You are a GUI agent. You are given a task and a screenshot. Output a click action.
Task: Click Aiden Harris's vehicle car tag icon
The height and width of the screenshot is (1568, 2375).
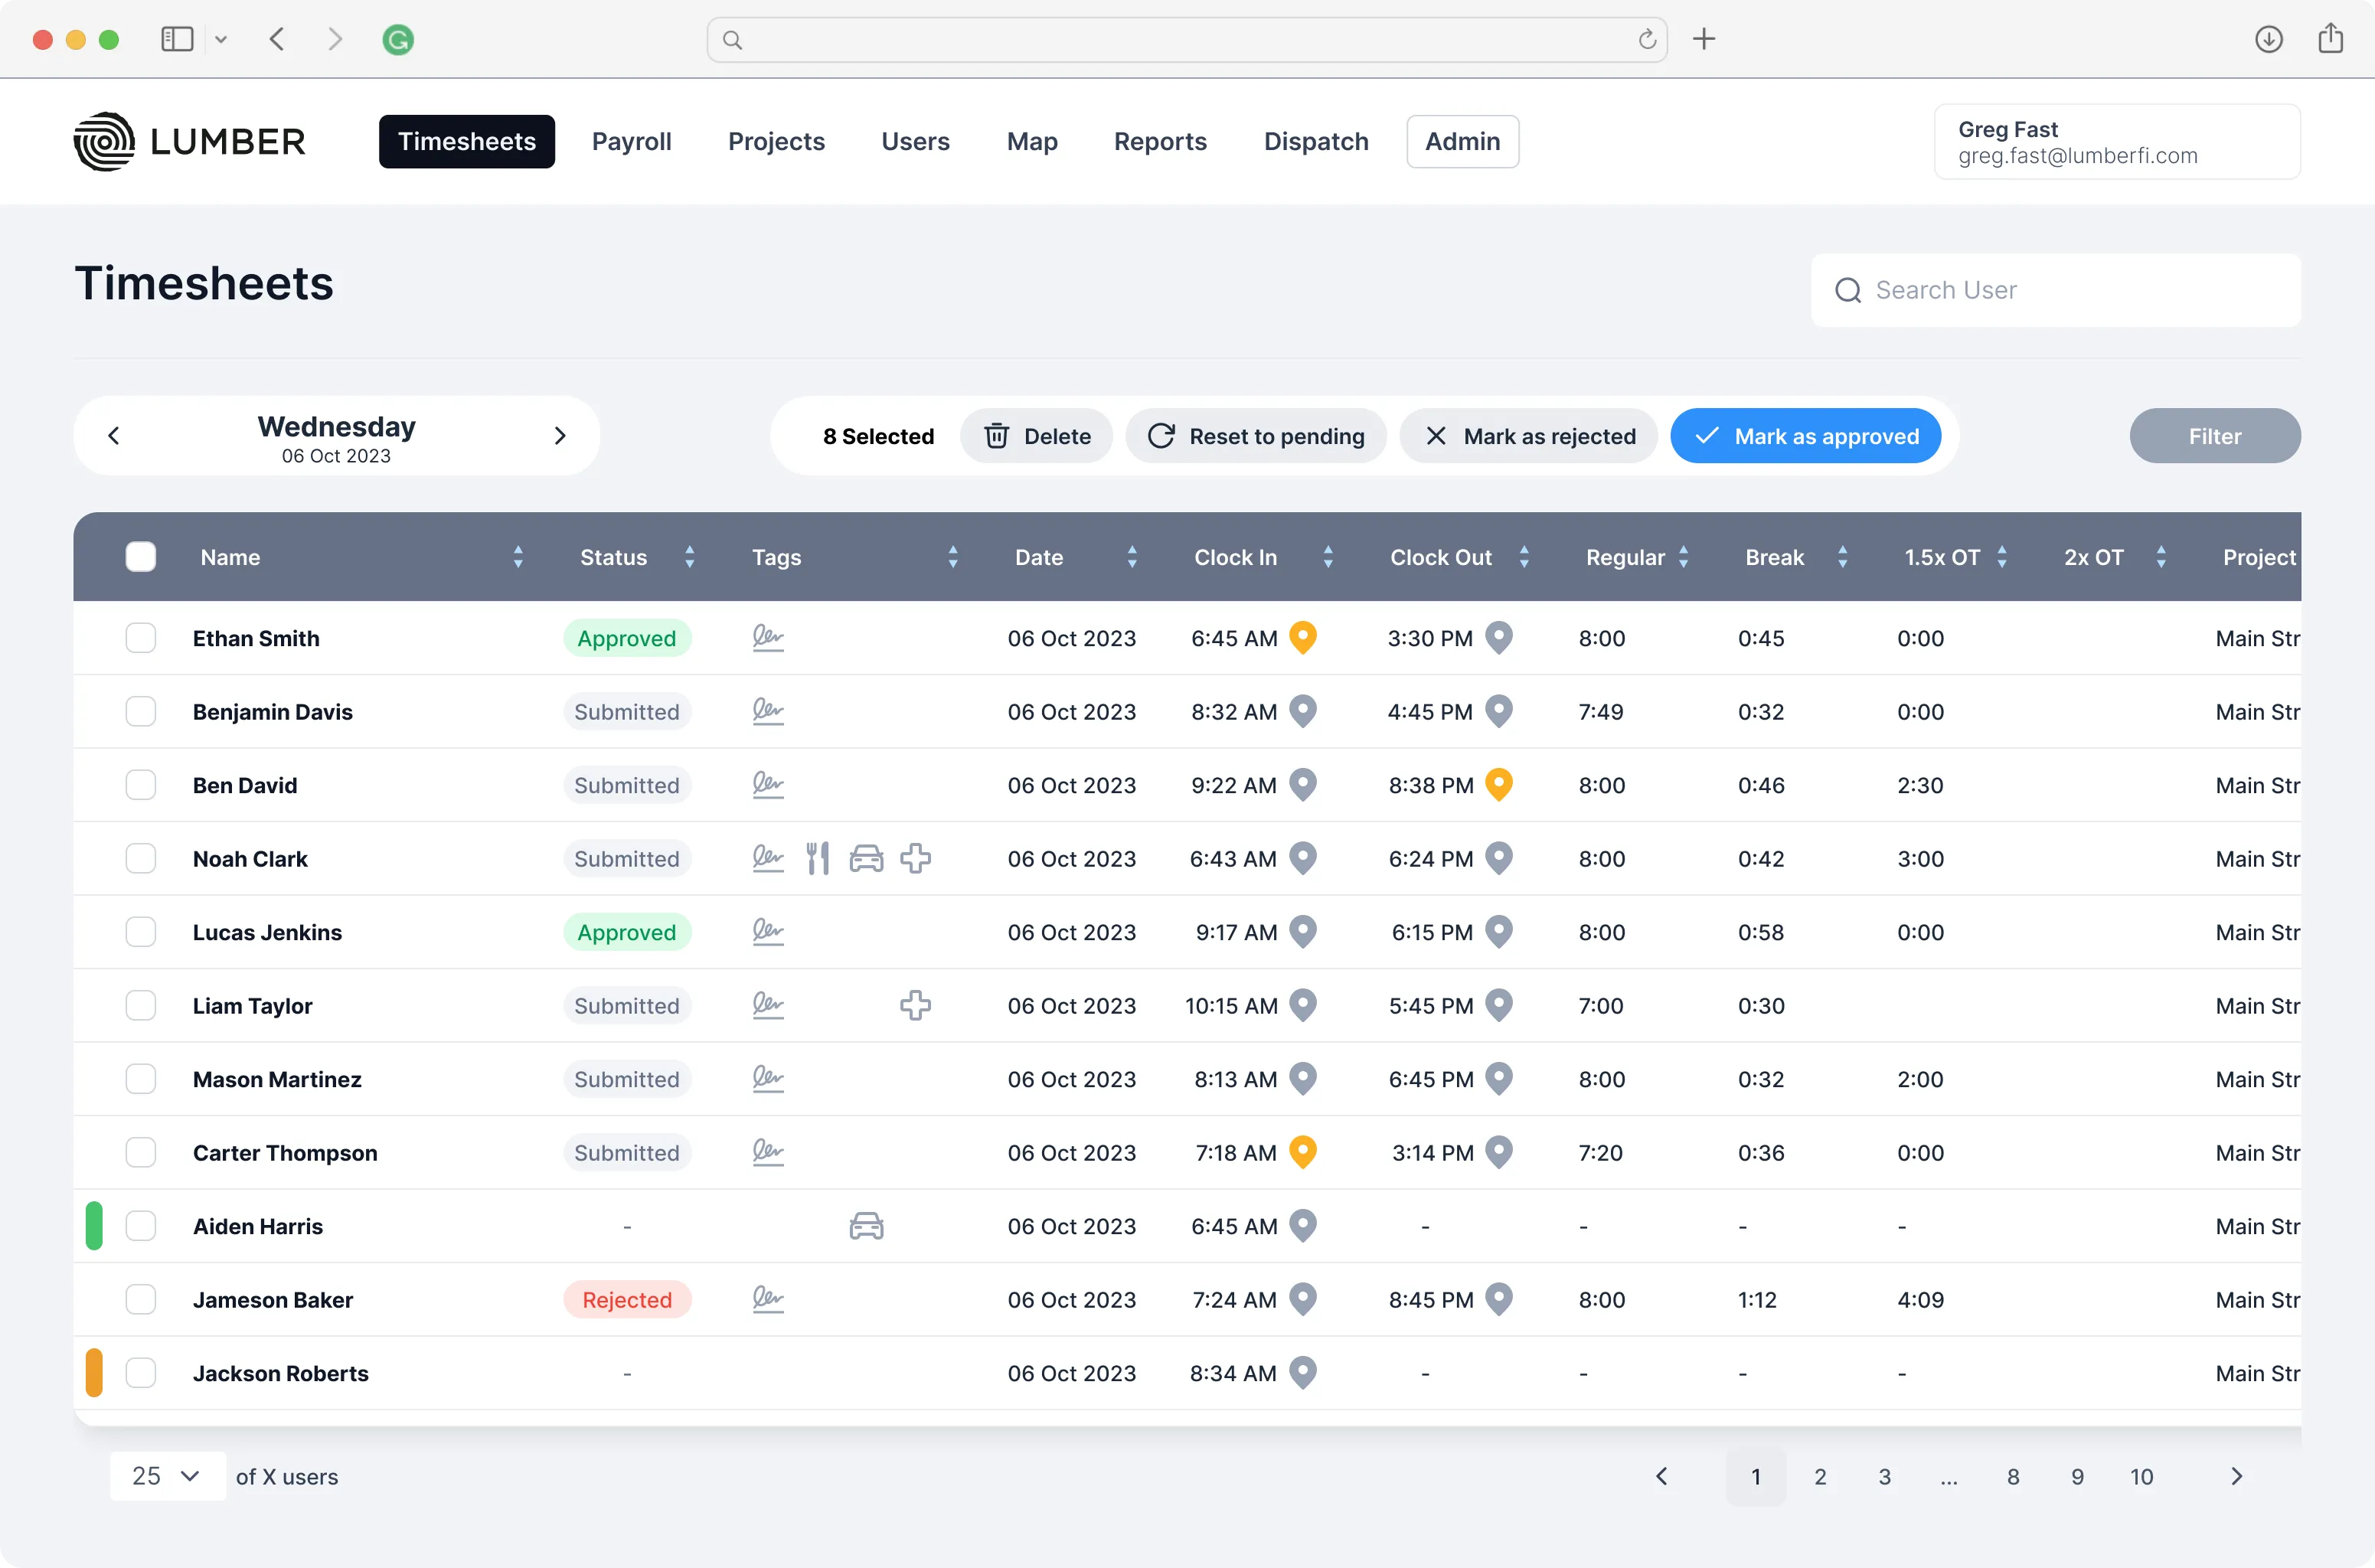pyautogui.click(x=866, y=1226)
